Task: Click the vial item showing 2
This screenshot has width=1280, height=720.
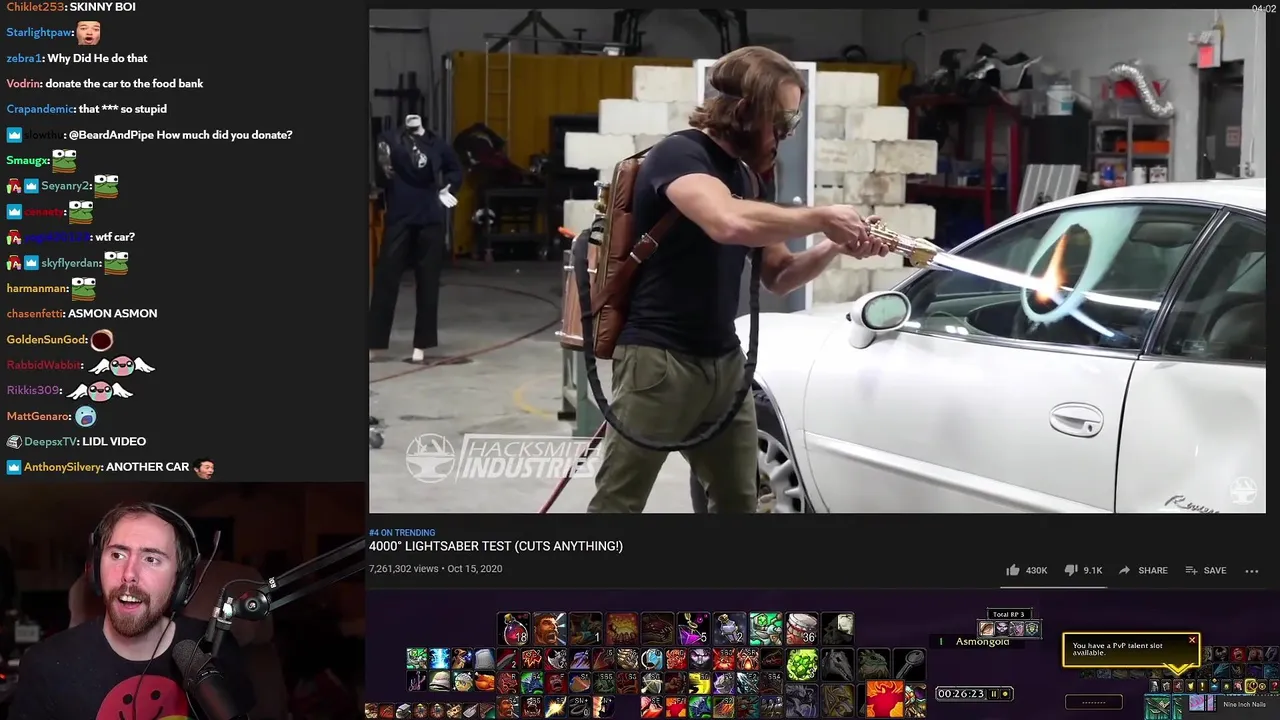Action: coord(730,629)
